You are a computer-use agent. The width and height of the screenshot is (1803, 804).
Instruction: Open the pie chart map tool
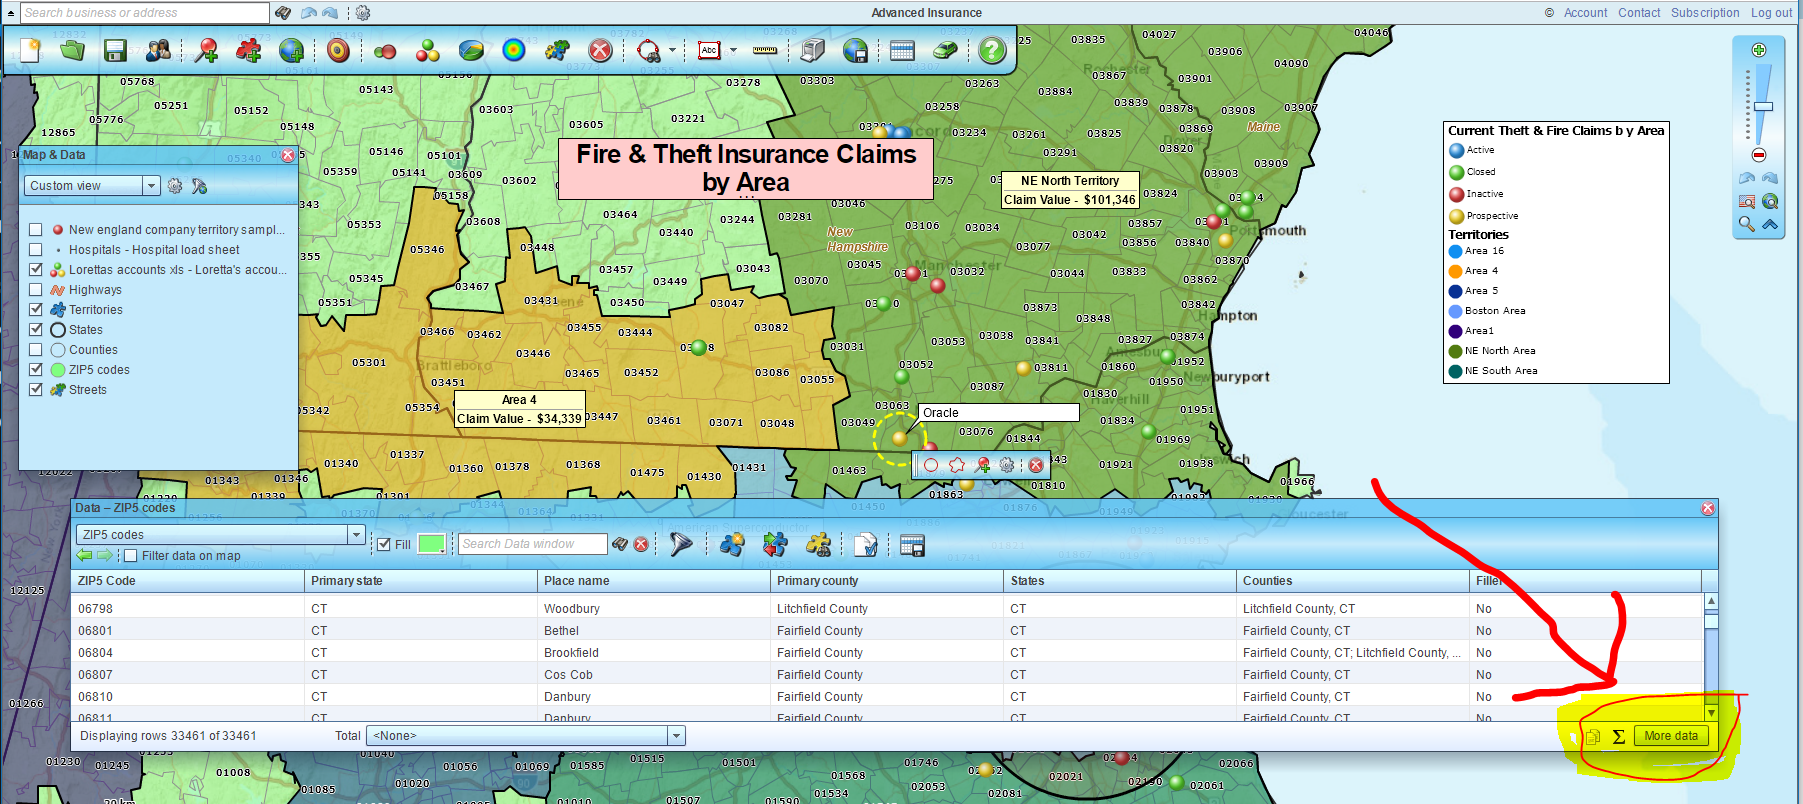click(471, 50)
